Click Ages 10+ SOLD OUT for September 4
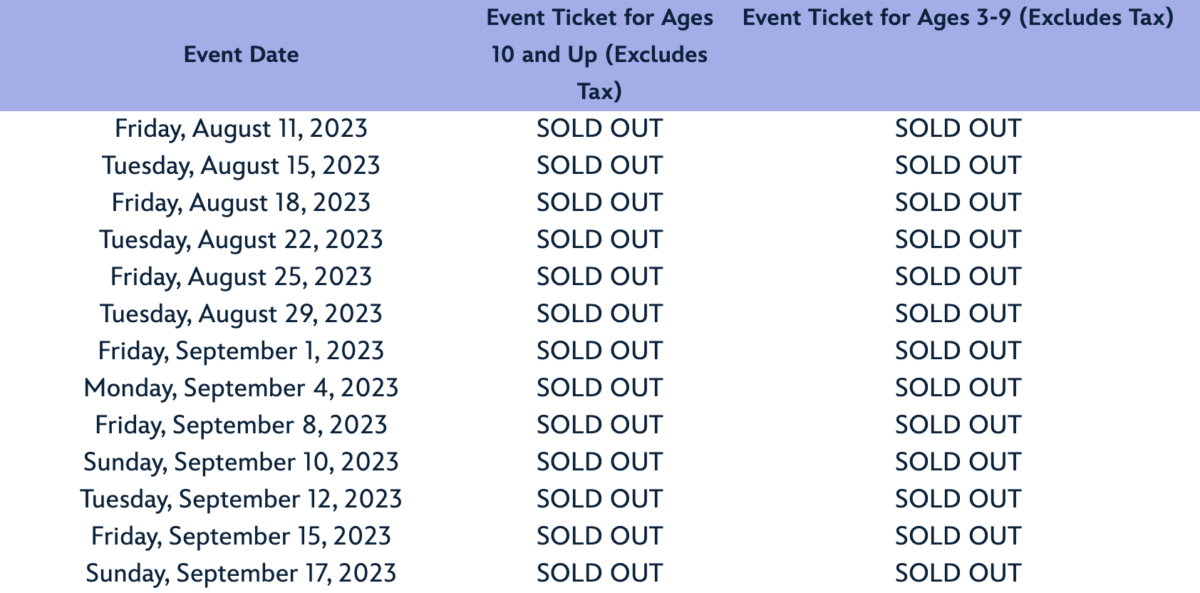The image size is (1200, 593). pyautogui.click(x=599, y=388)
